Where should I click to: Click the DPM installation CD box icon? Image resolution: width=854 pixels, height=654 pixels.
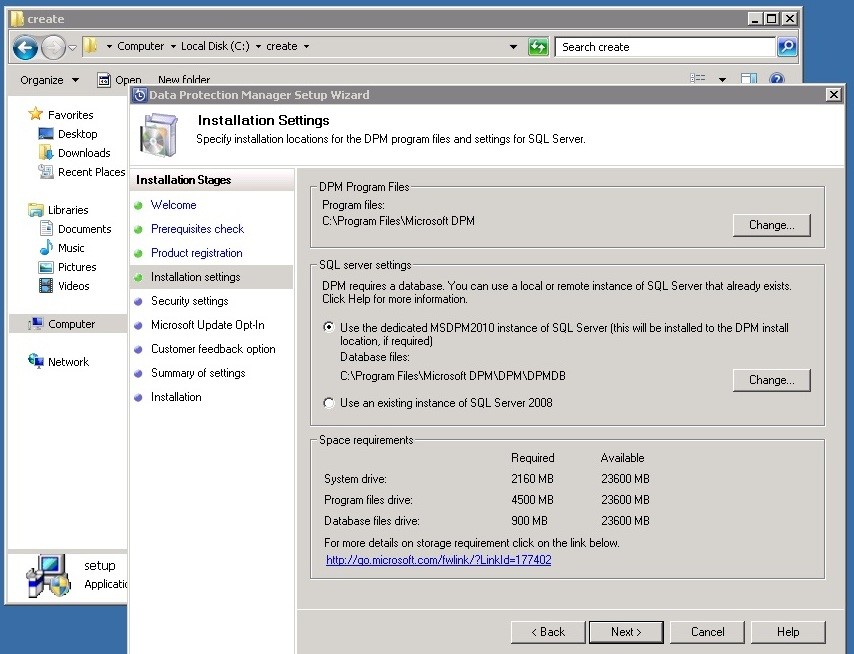coord(158,135)
